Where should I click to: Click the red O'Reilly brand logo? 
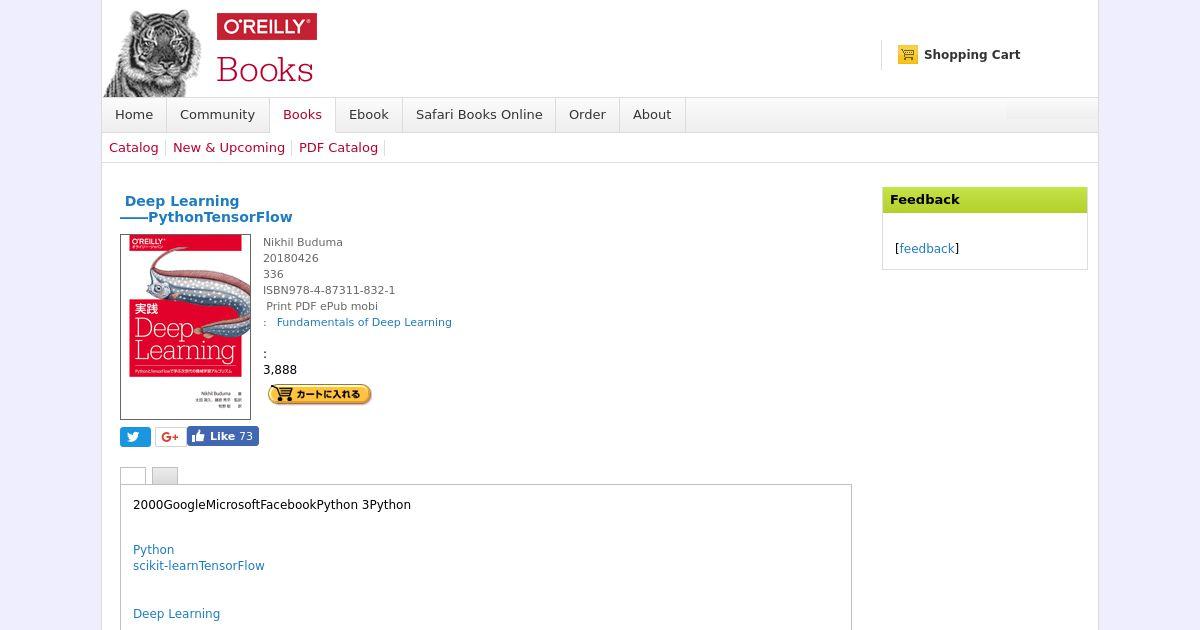(x=267, y=27)
